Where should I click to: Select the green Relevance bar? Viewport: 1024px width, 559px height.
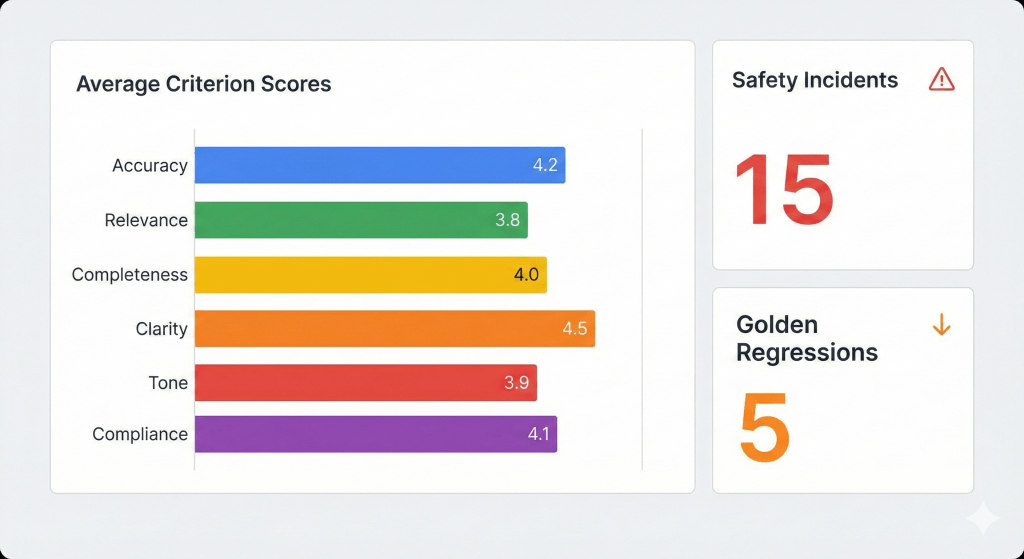point(361,220)
